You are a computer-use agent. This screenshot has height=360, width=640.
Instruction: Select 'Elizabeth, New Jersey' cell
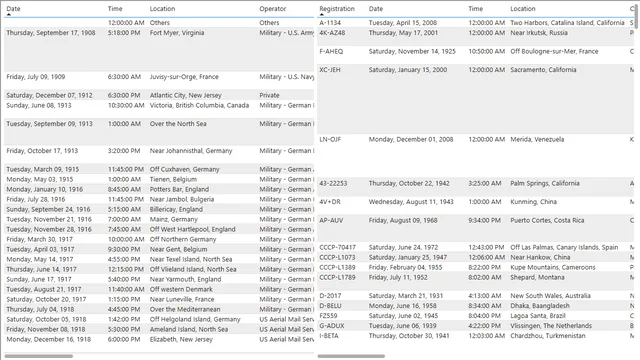pos(181,339)
